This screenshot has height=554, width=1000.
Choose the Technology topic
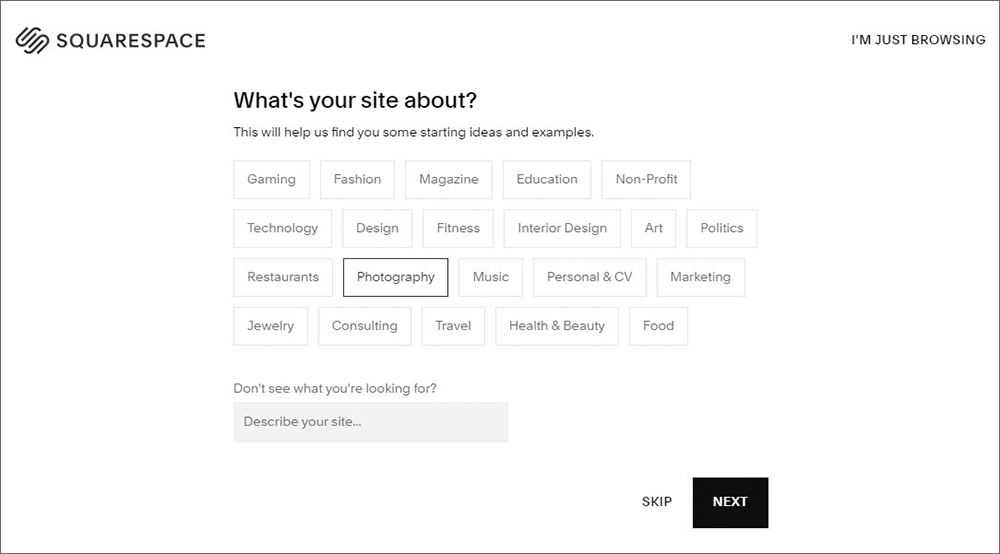(x=283, y=228)
